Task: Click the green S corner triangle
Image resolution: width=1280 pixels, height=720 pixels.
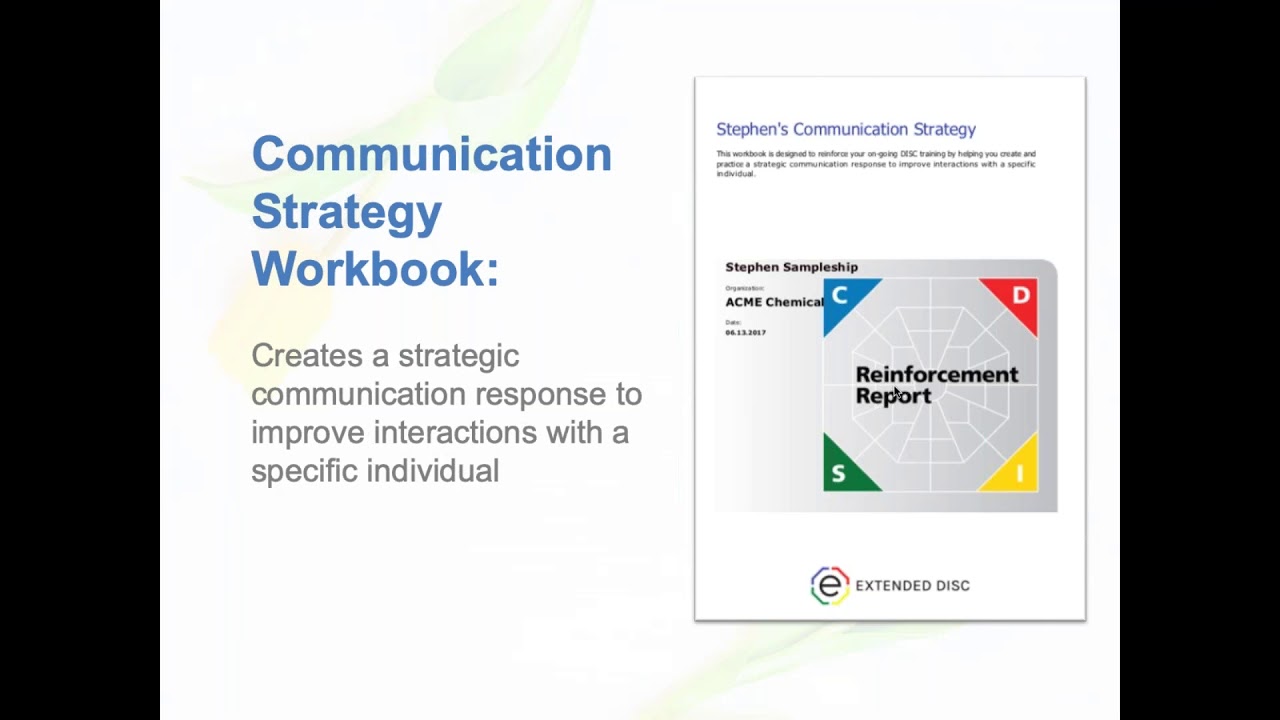Action: click(845, 469)
